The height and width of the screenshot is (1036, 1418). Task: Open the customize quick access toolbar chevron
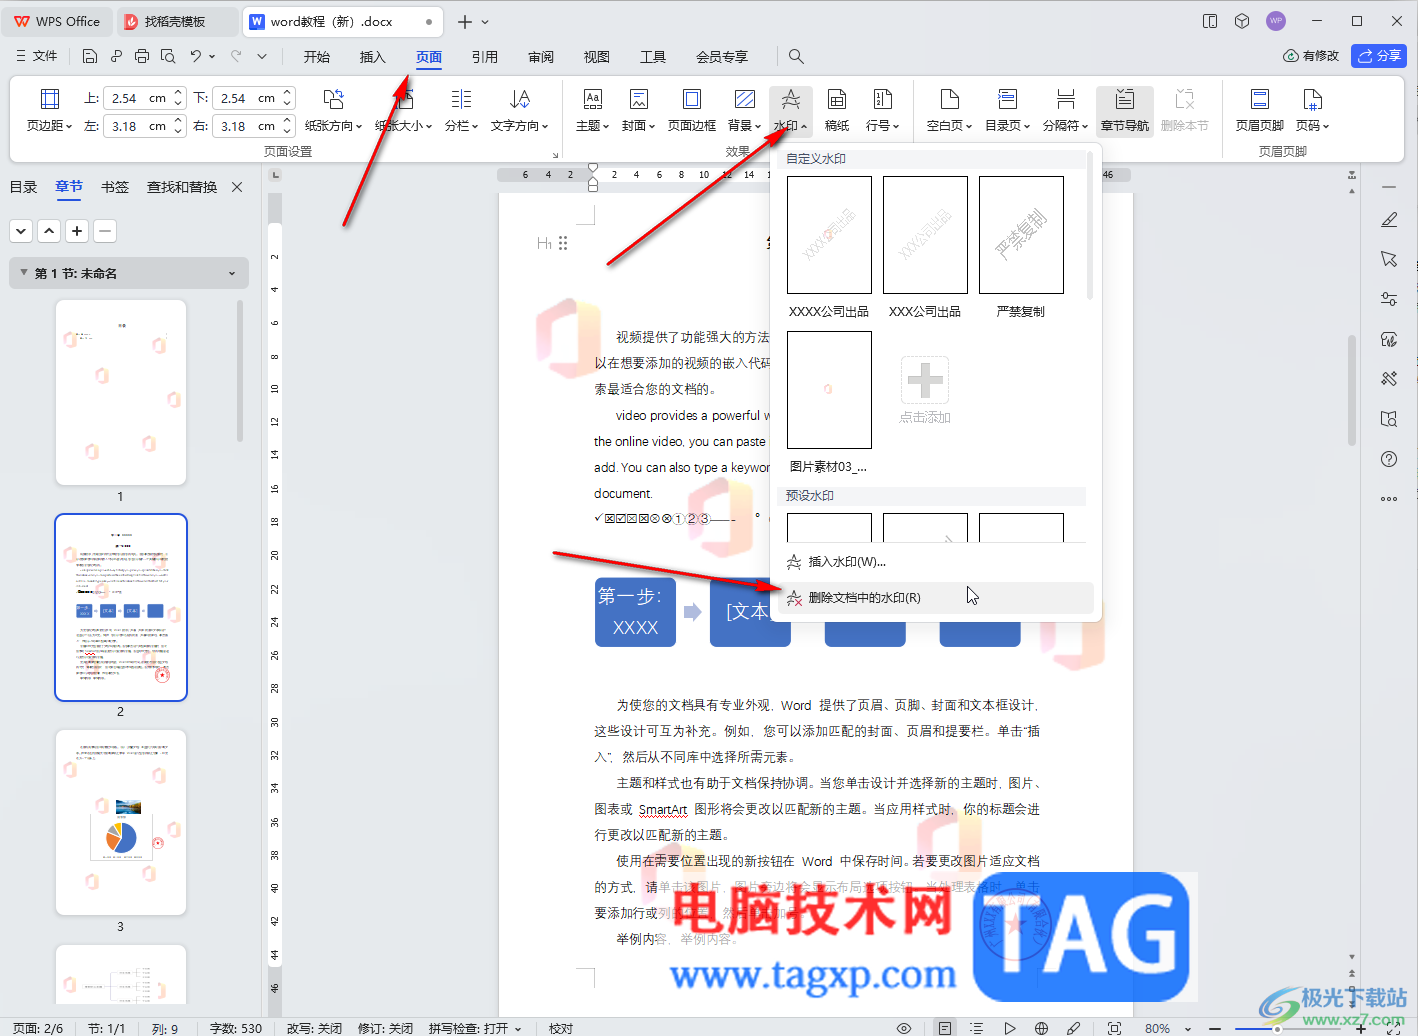pyautogui.click(x=262, y=56)
